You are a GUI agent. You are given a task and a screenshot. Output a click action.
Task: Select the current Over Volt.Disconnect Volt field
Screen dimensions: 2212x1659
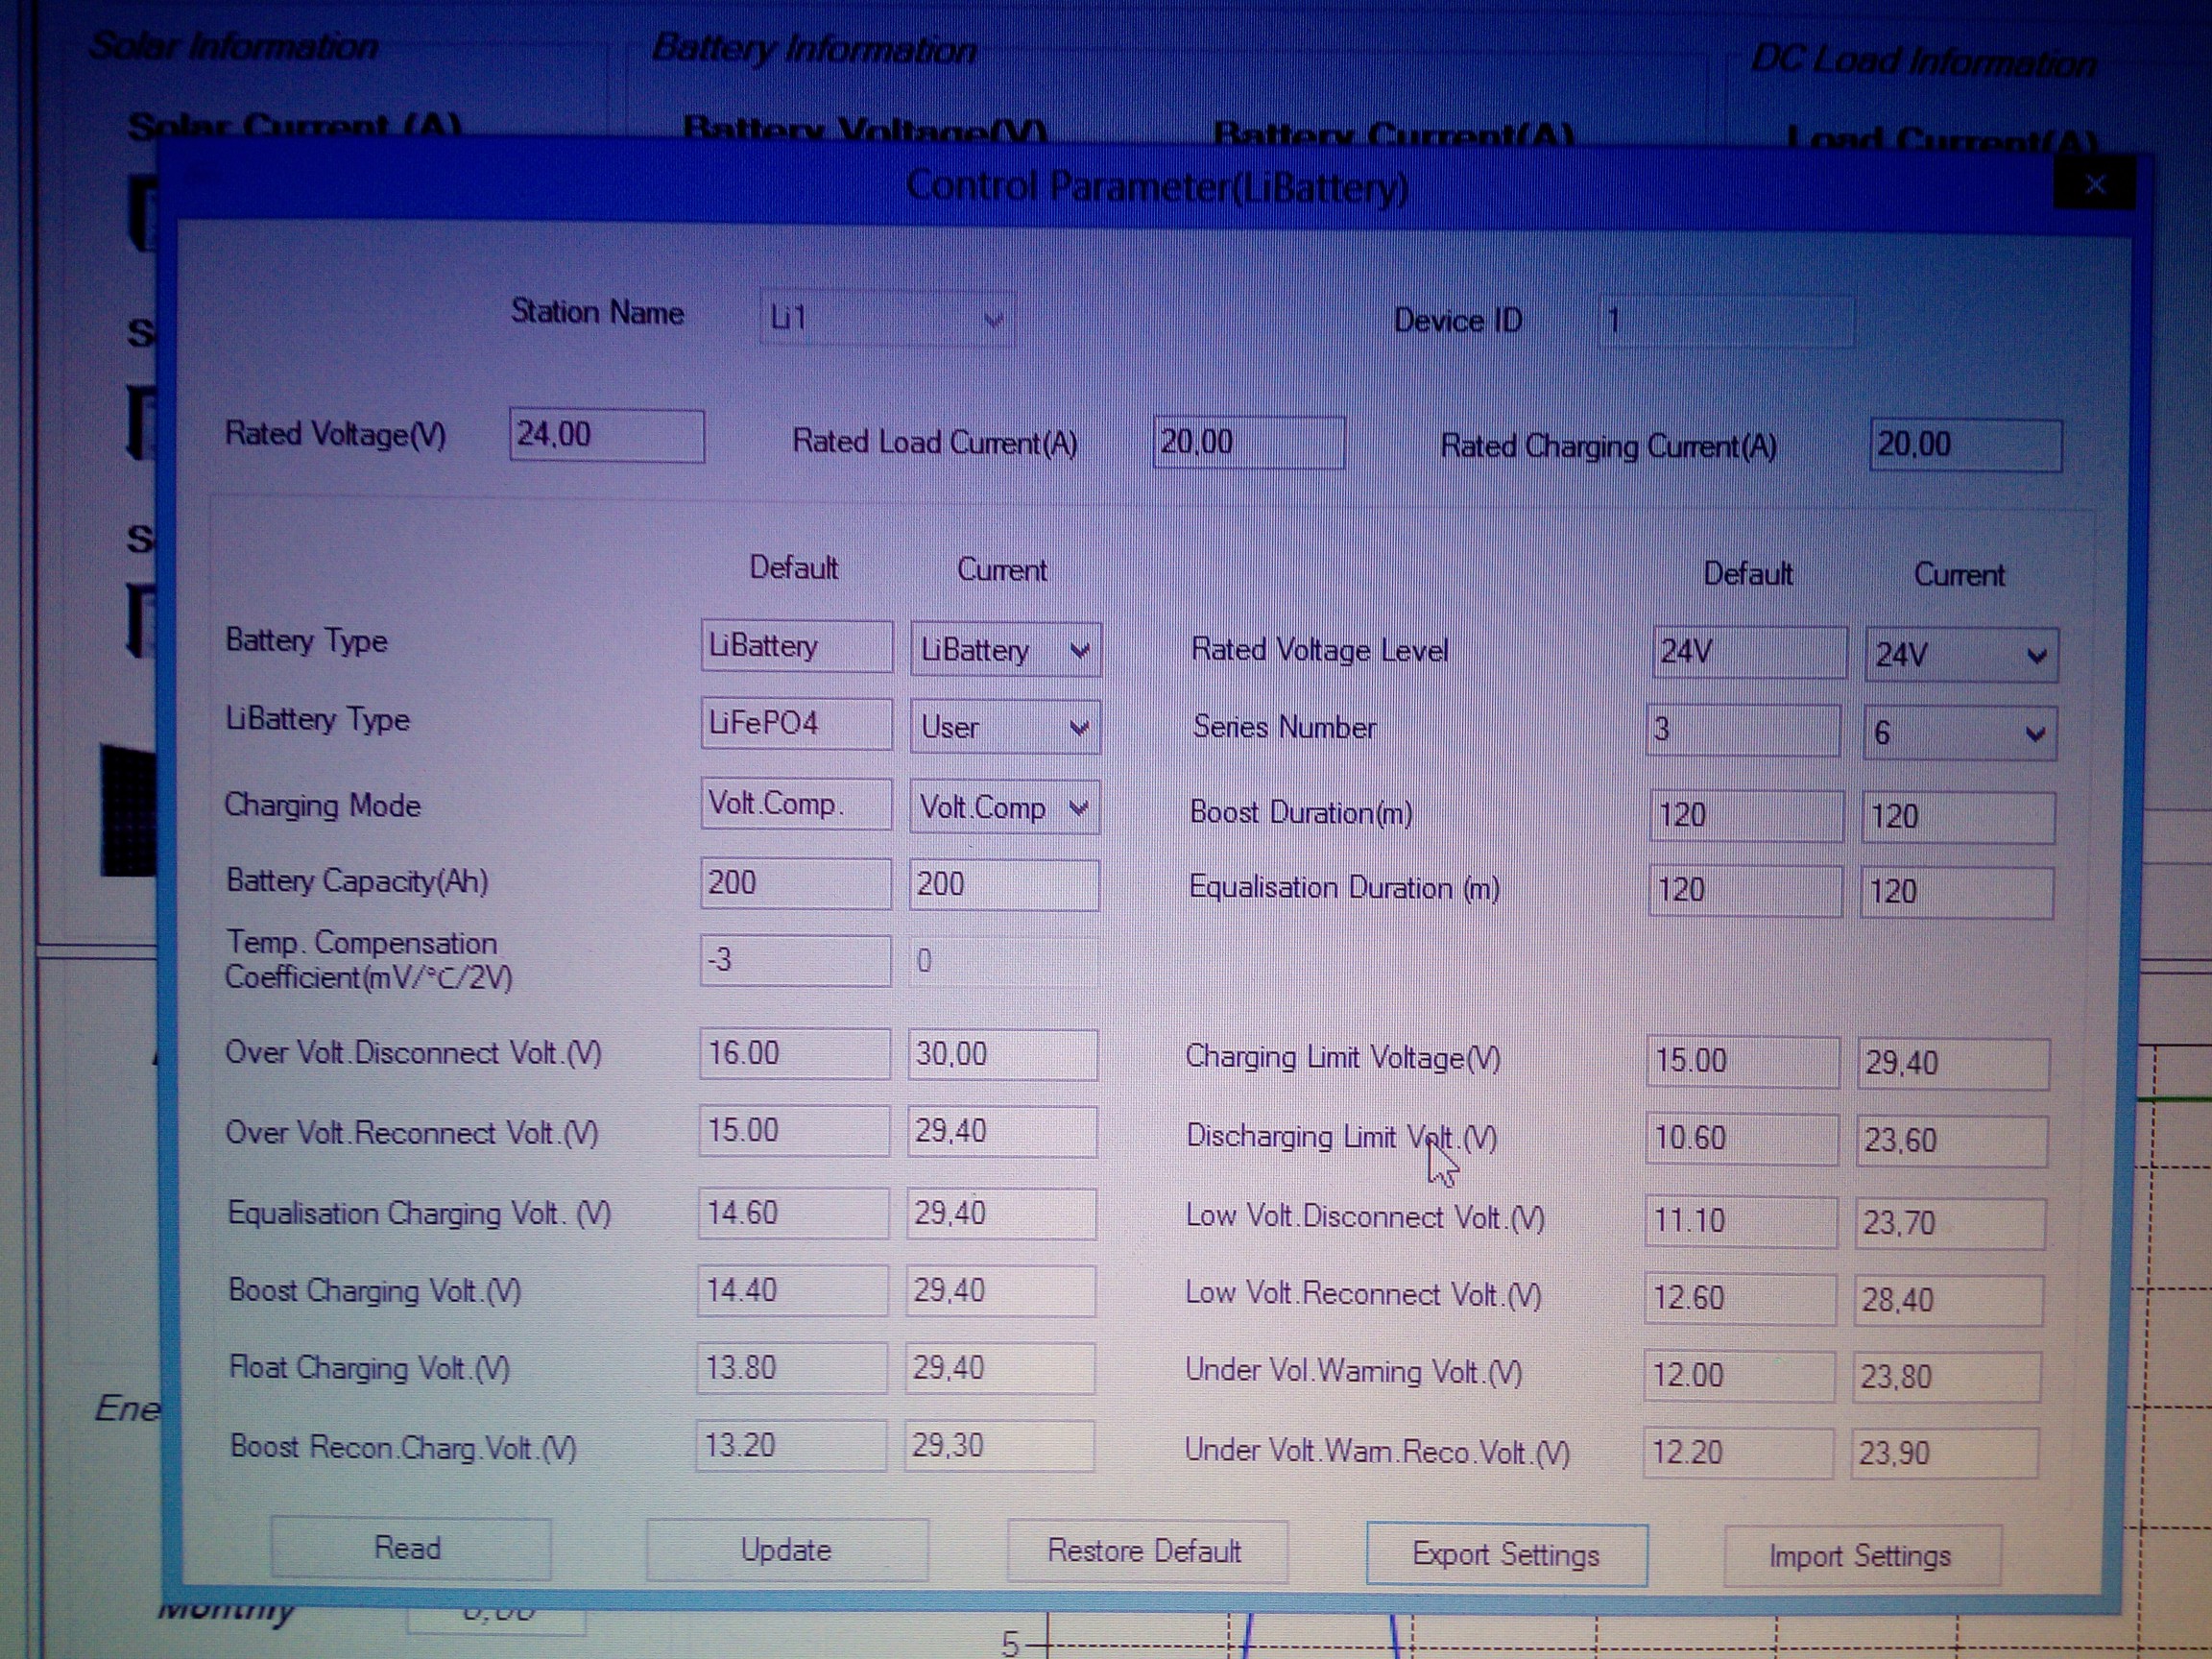(x=1001, y=1054)
